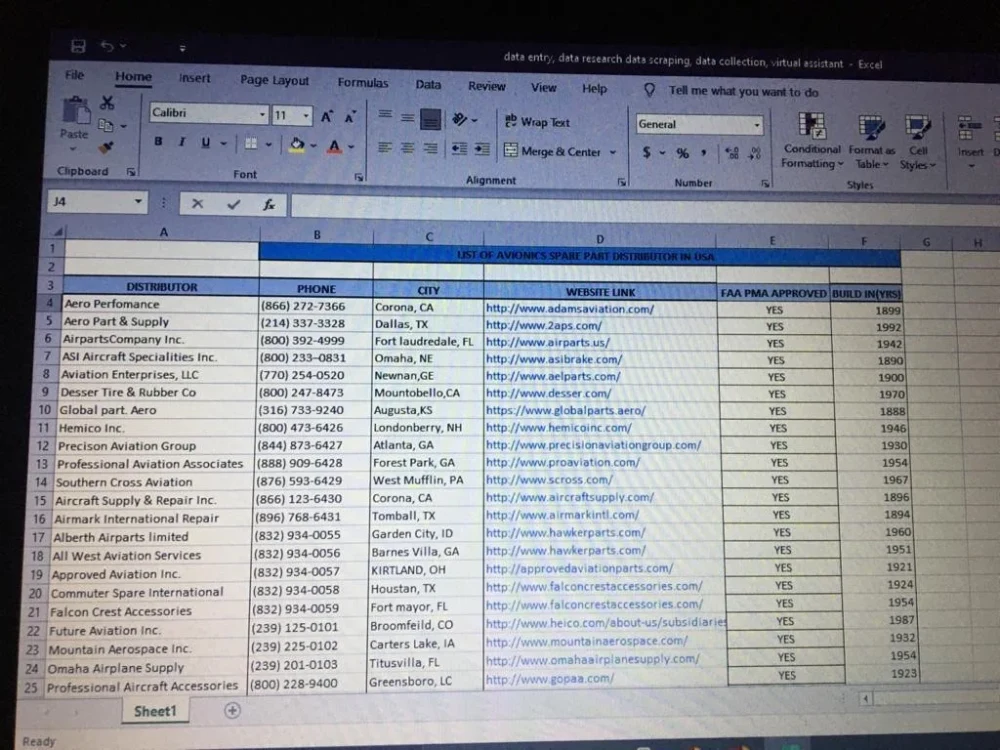Click the Copy icon

pyautogui.click(x=105, y=125)
